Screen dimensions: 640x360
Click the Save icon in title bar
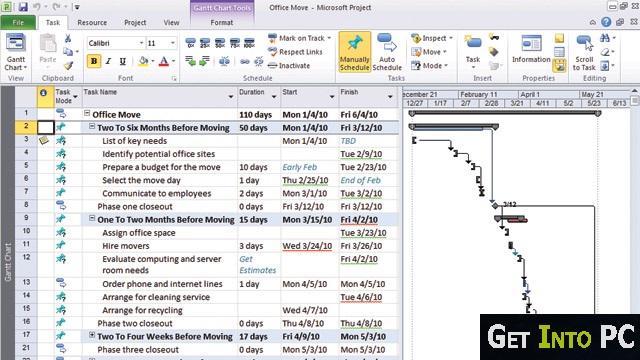[23, 7]
